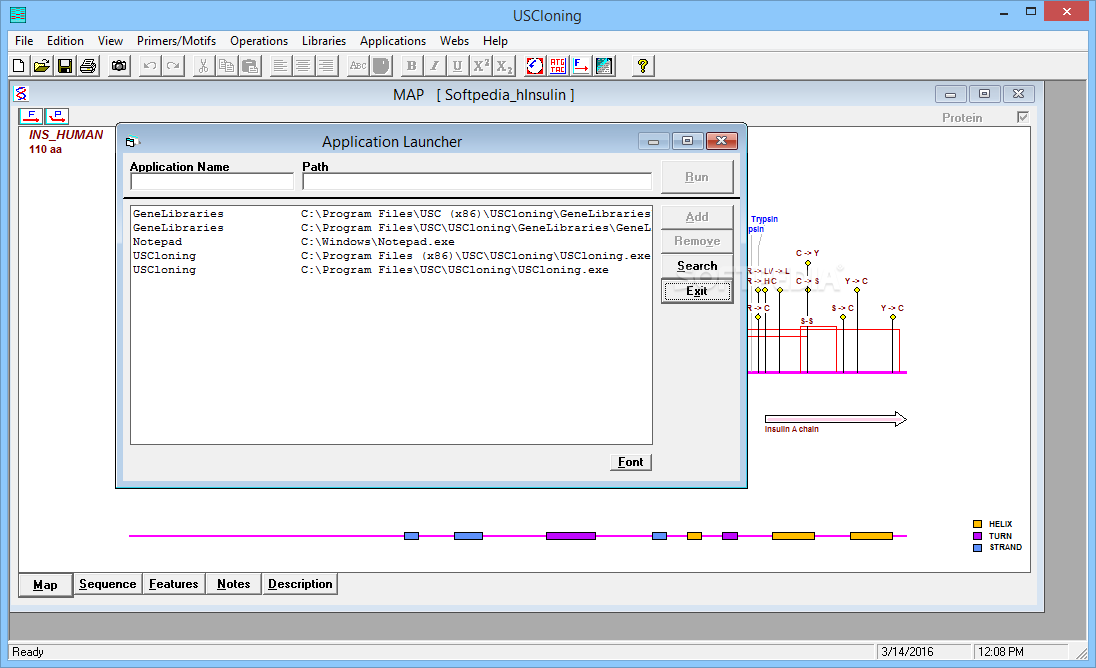Open the Help menu

coord(495,41)
